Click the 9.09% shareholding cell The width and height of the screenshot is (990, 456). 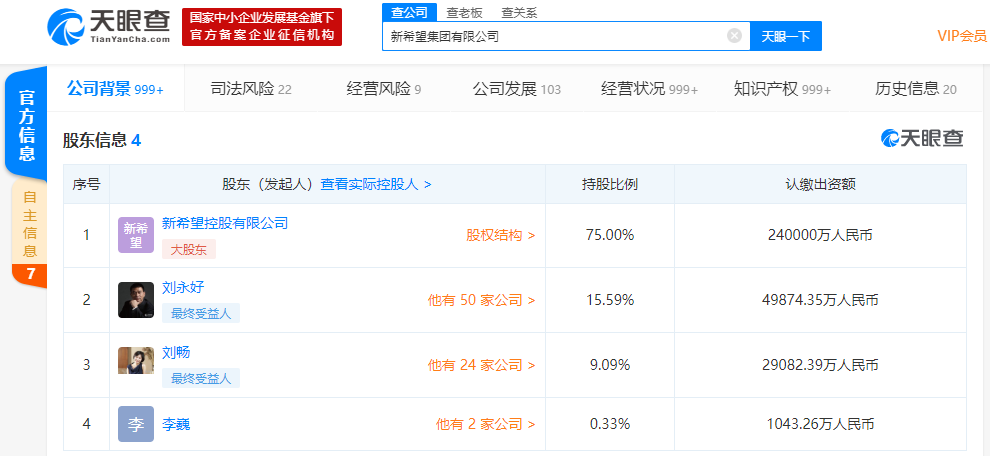(x=610, y=365)
